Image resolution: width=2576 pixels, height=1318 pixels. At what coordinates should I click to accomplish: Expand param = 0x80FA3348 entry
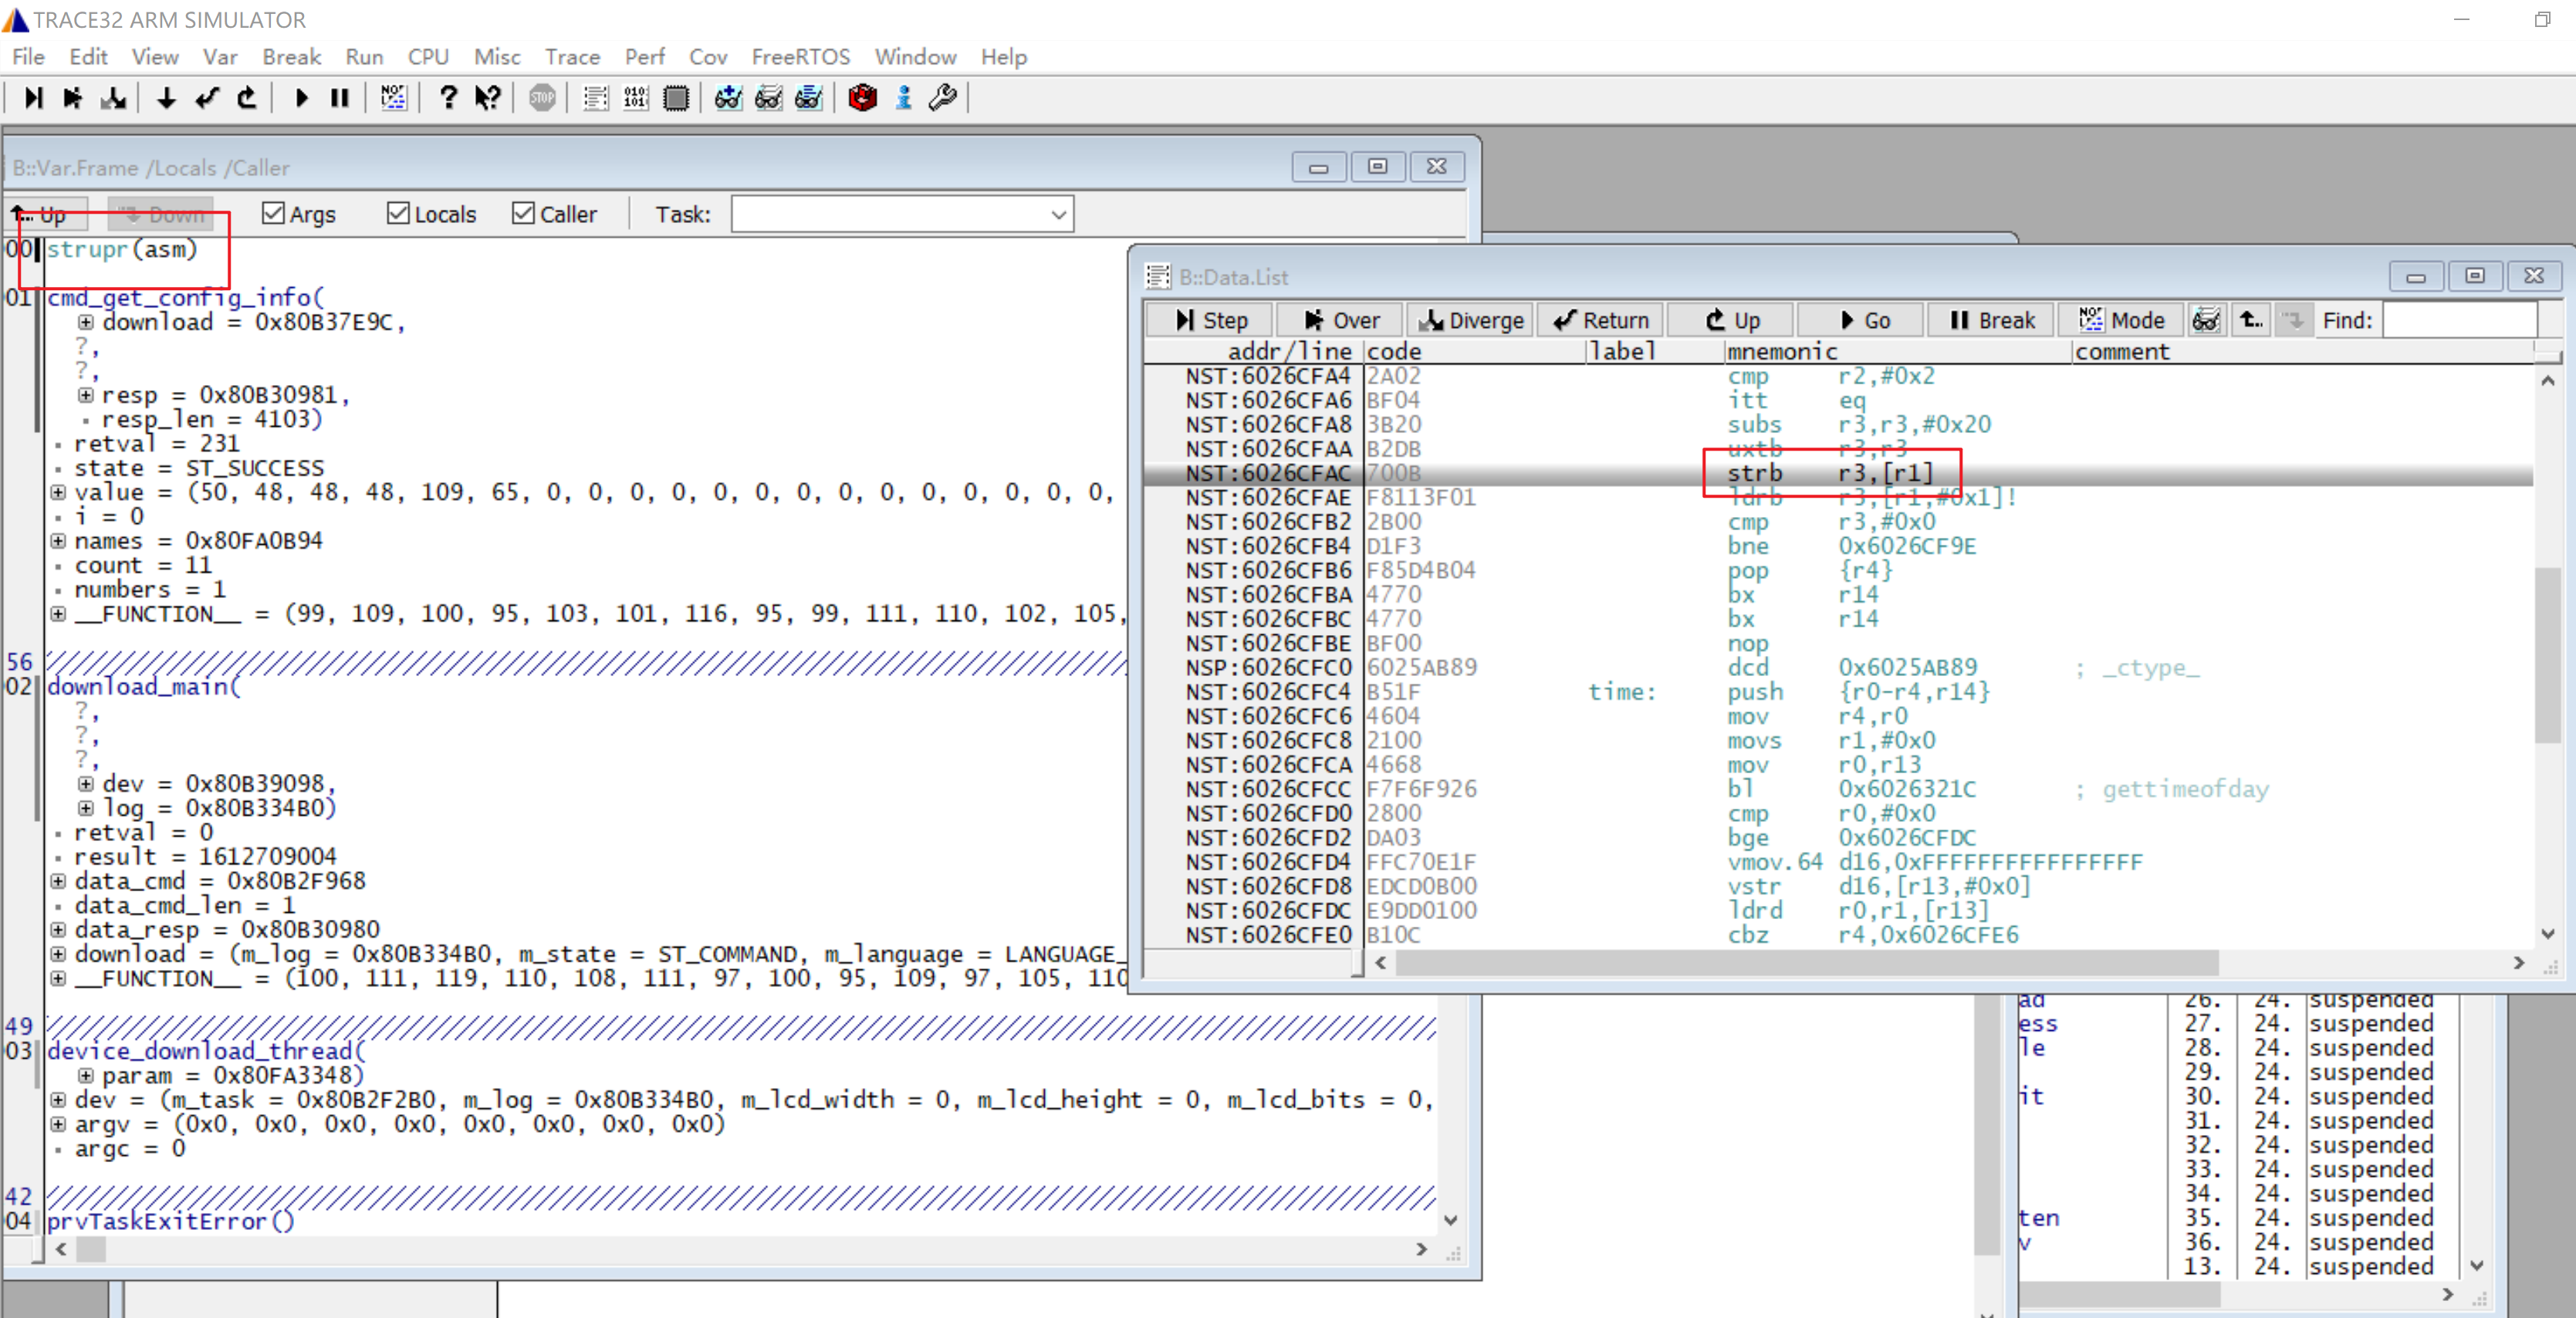click(x=86, y=1076)
